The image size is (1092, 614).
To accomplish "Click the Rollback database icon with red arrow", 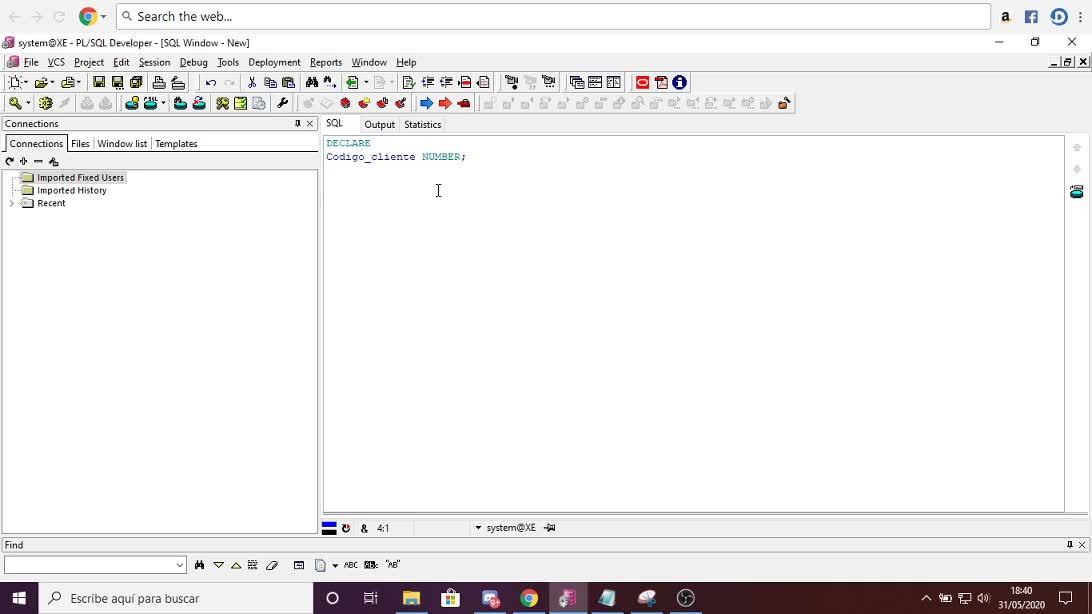I will pyautogui.click(x=199, y=103).
